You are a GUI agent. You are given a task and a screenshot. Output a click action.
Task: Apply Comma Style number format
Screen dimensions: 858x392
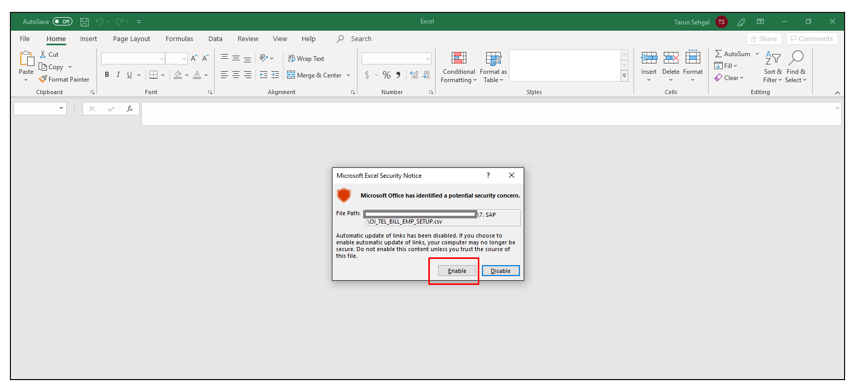click(x=398, y=75)
